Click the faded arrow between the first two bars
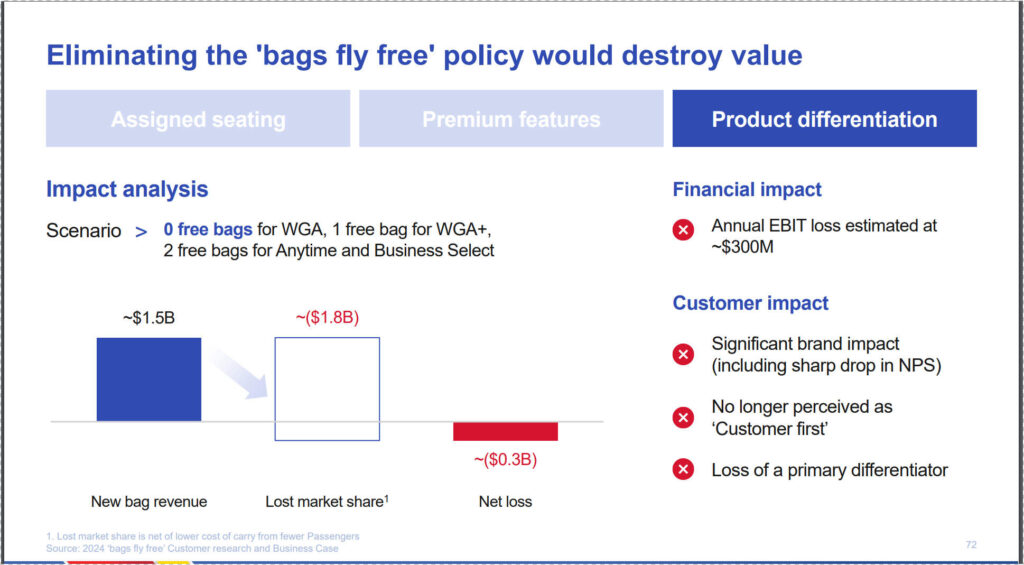This screenshot has height=565, width=1024. click(239, 372)
